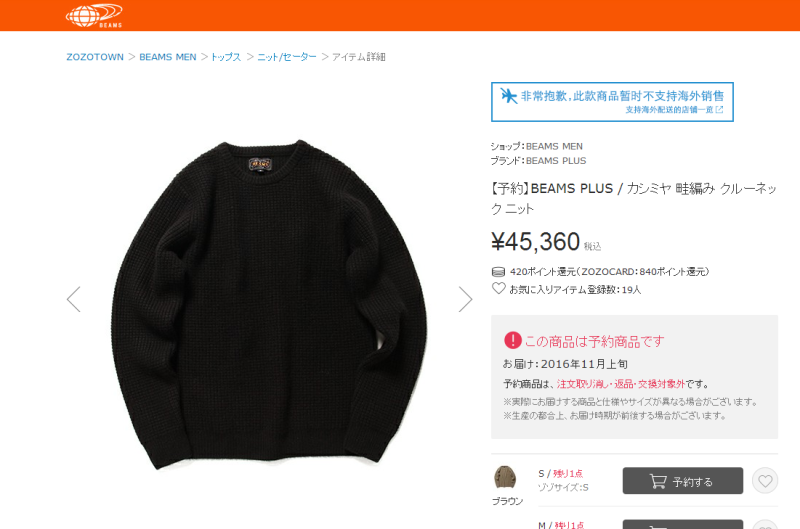
Task: Click the points coin icon
Action: pos(498,271)
